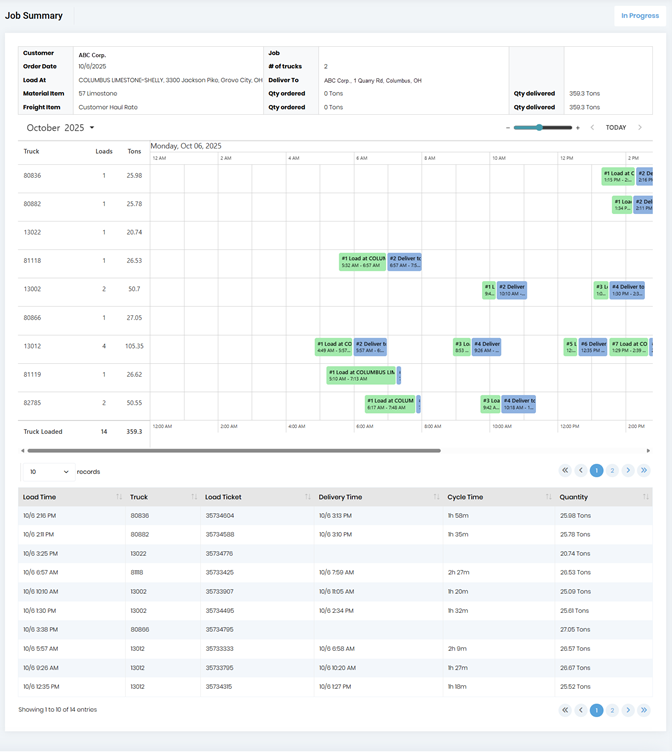Jump to first page in top pagination

pos(565,470)
